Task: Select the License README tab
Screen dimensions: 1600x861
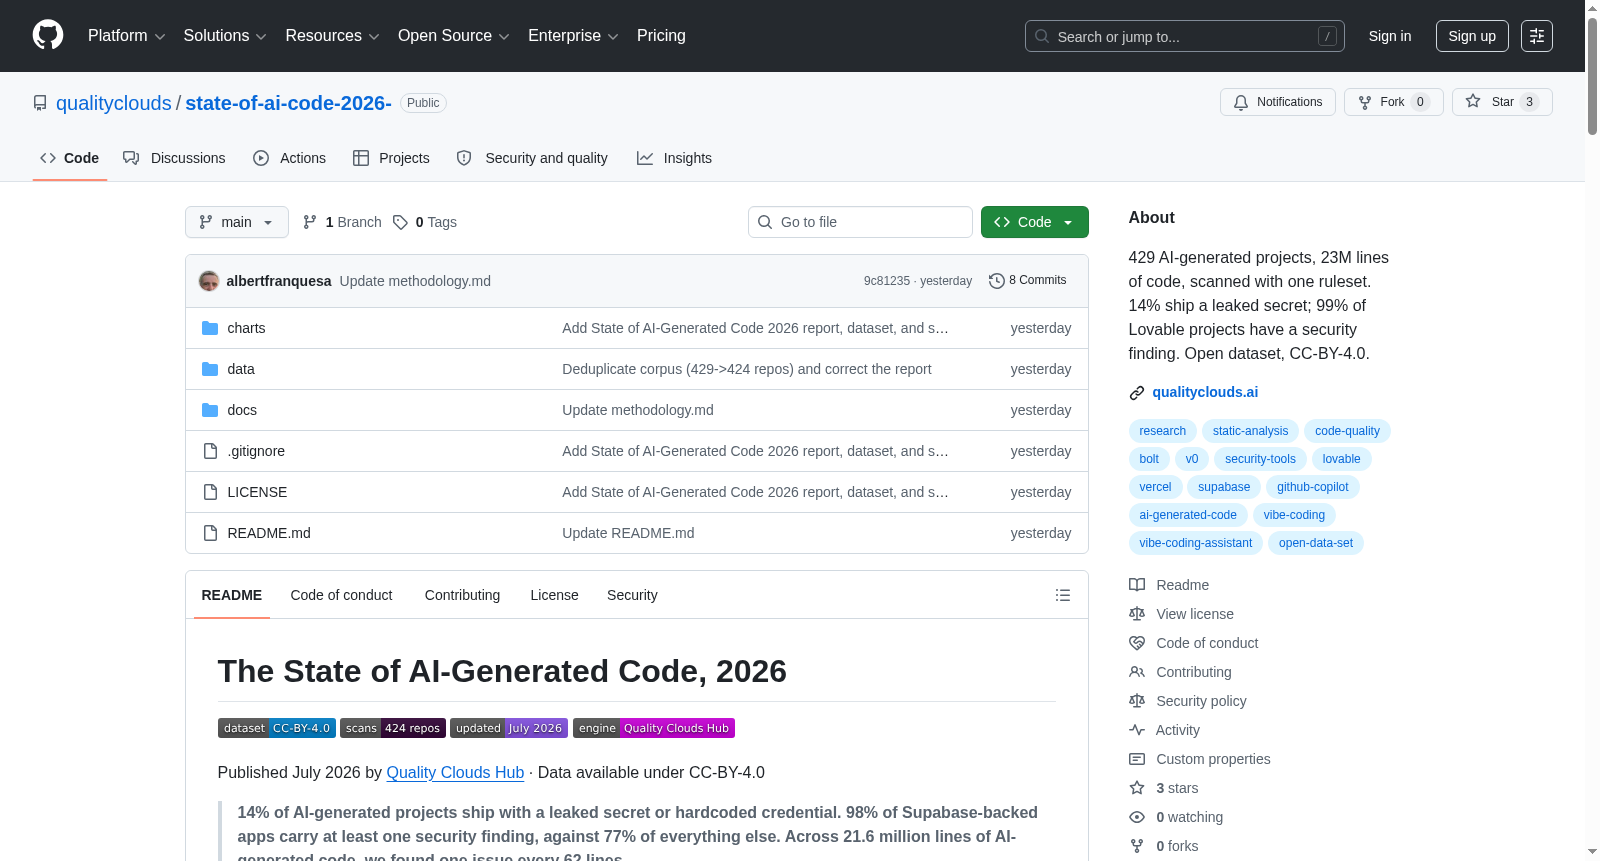Action: [x=554, y=595]
